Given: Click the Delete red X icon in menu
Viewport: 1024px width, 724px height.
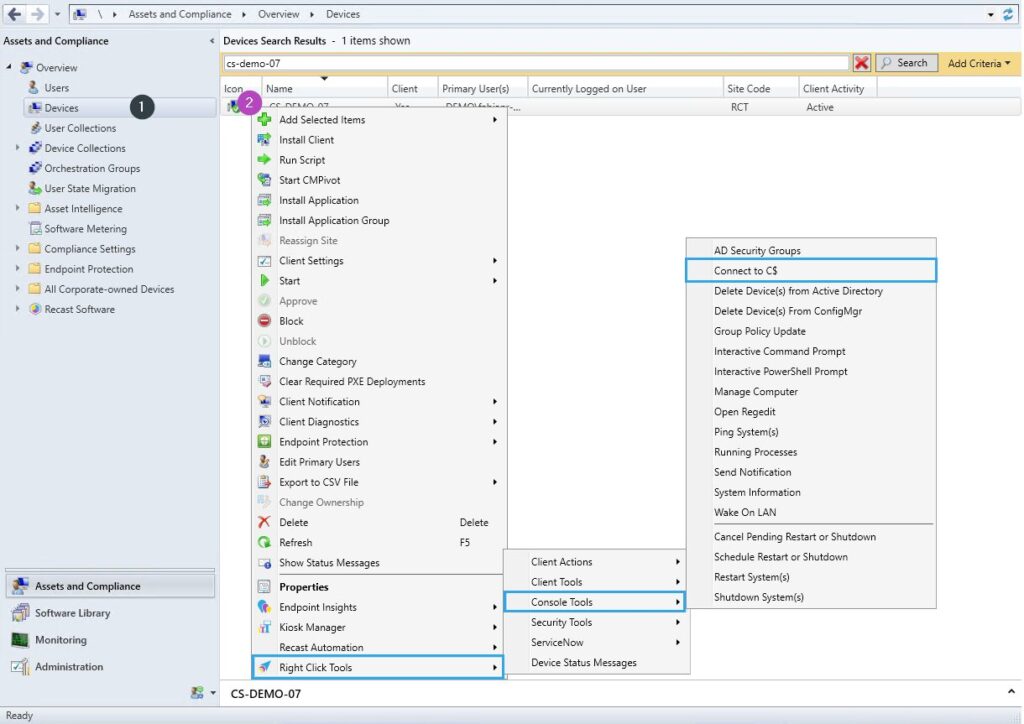Looking at the screenshot, I should 264,522.
